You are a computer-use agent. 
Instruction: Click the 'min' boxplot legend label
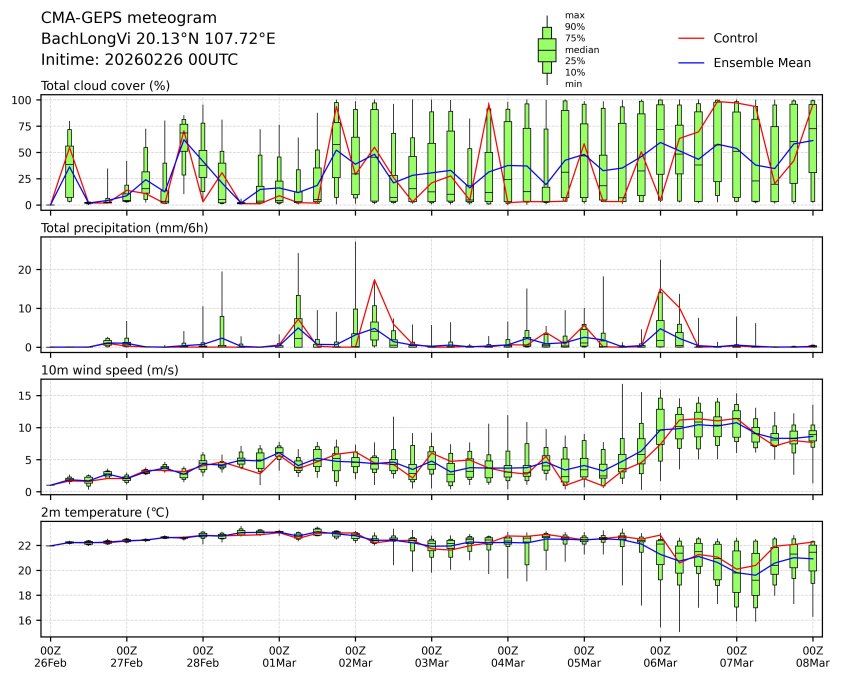(x=573, y=84)
